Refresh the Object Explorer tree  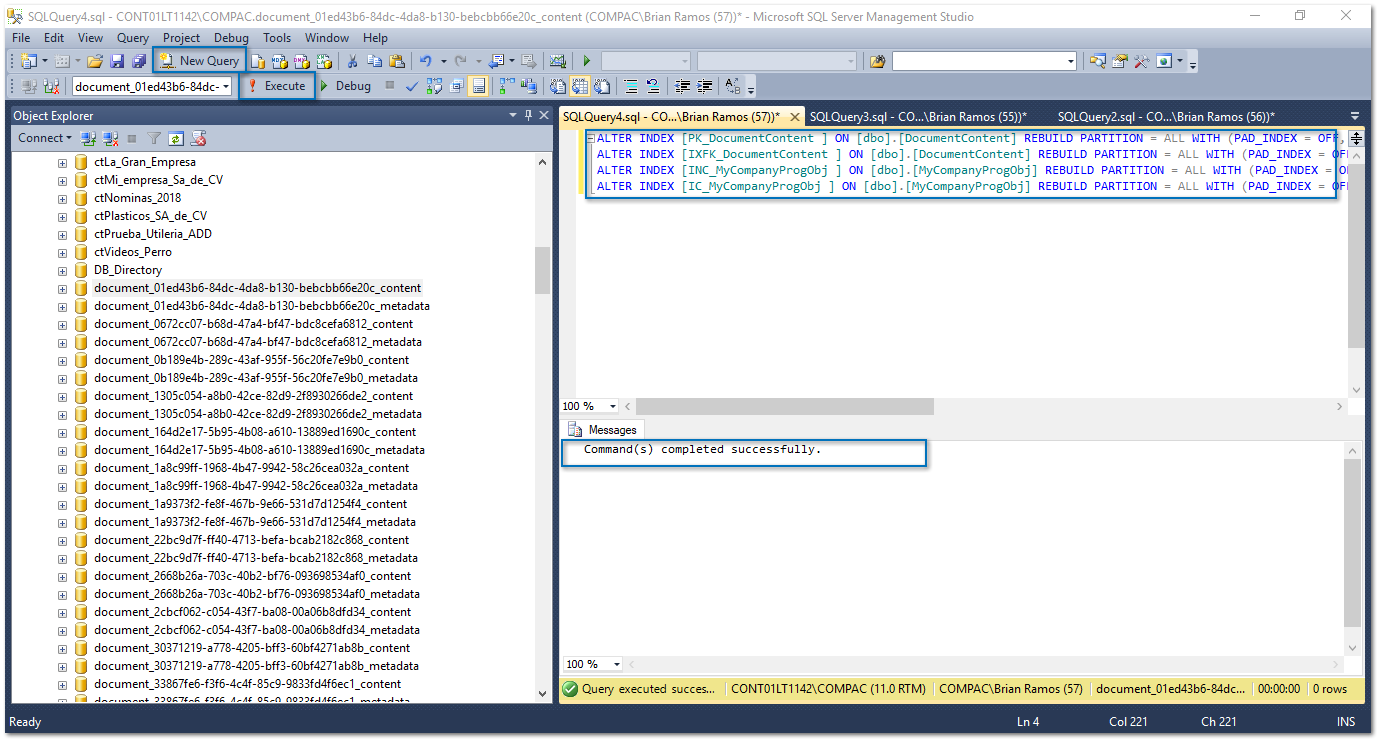click(176, 138)
